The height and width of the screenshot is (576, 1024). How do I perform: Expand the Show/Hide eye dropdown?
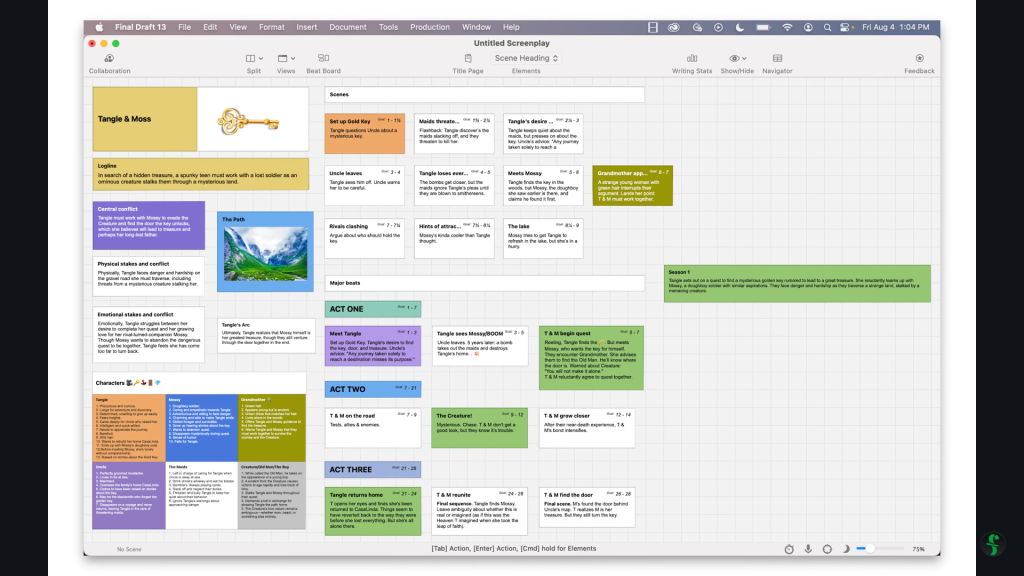[x=737, y=59]
